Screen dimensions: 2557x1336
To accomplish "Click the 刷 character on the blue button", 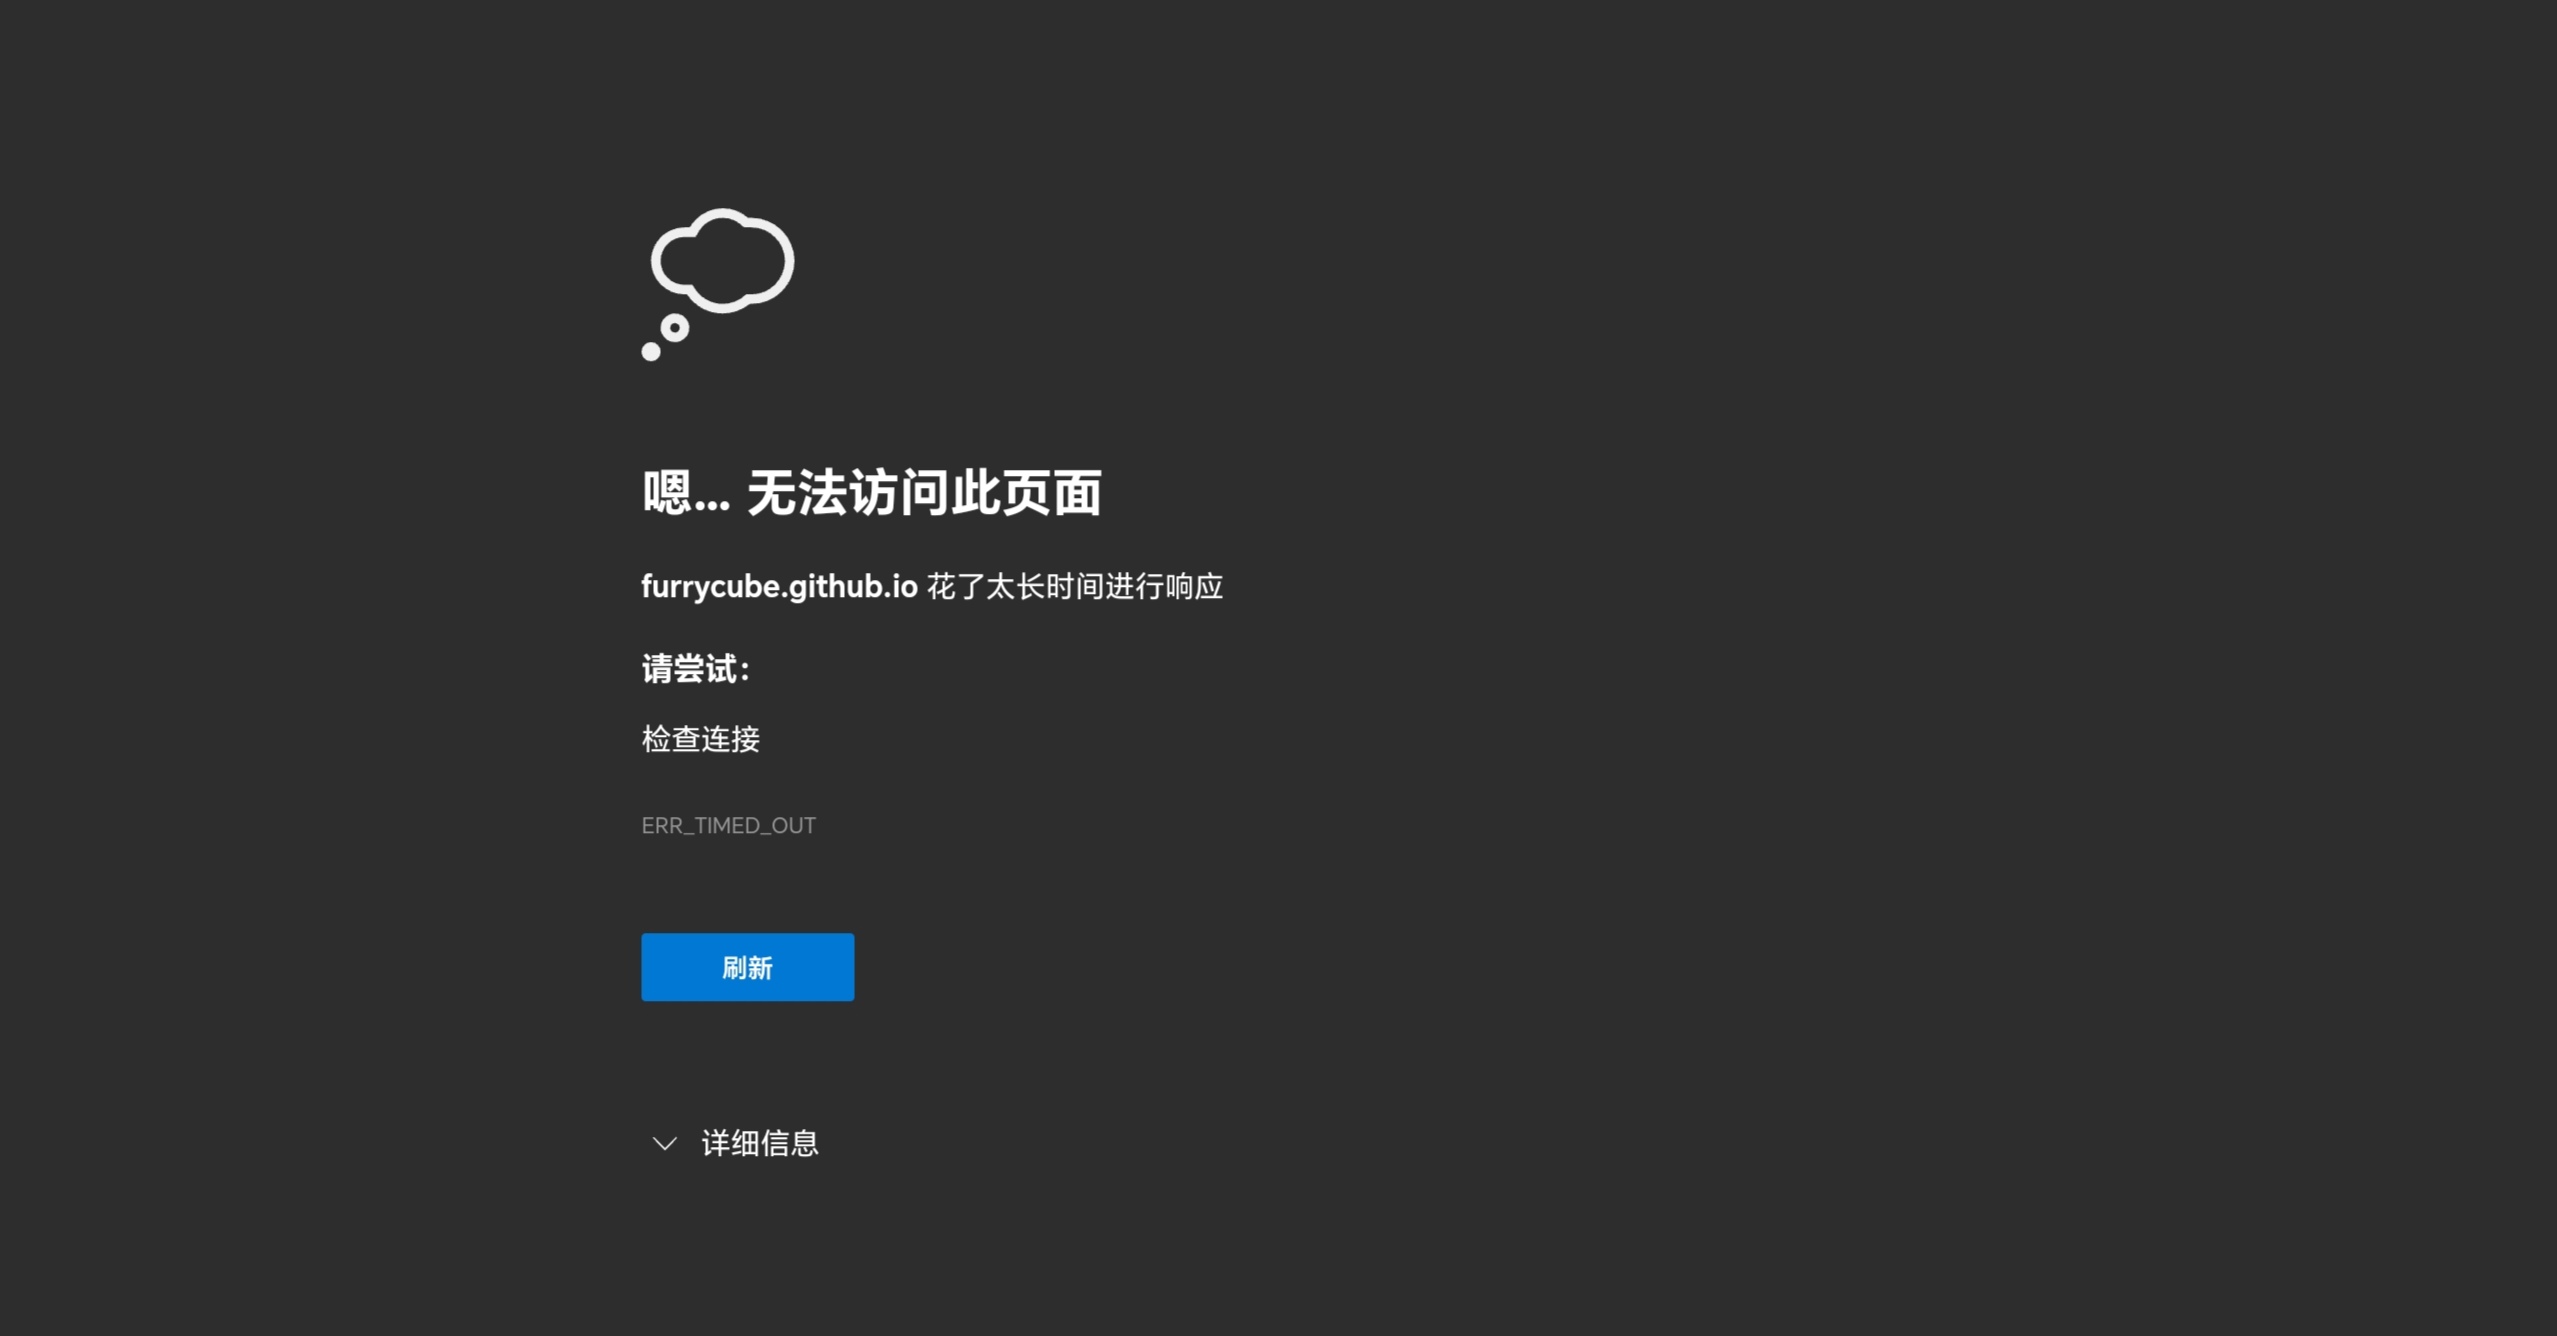I will click(x=734, y=967).
